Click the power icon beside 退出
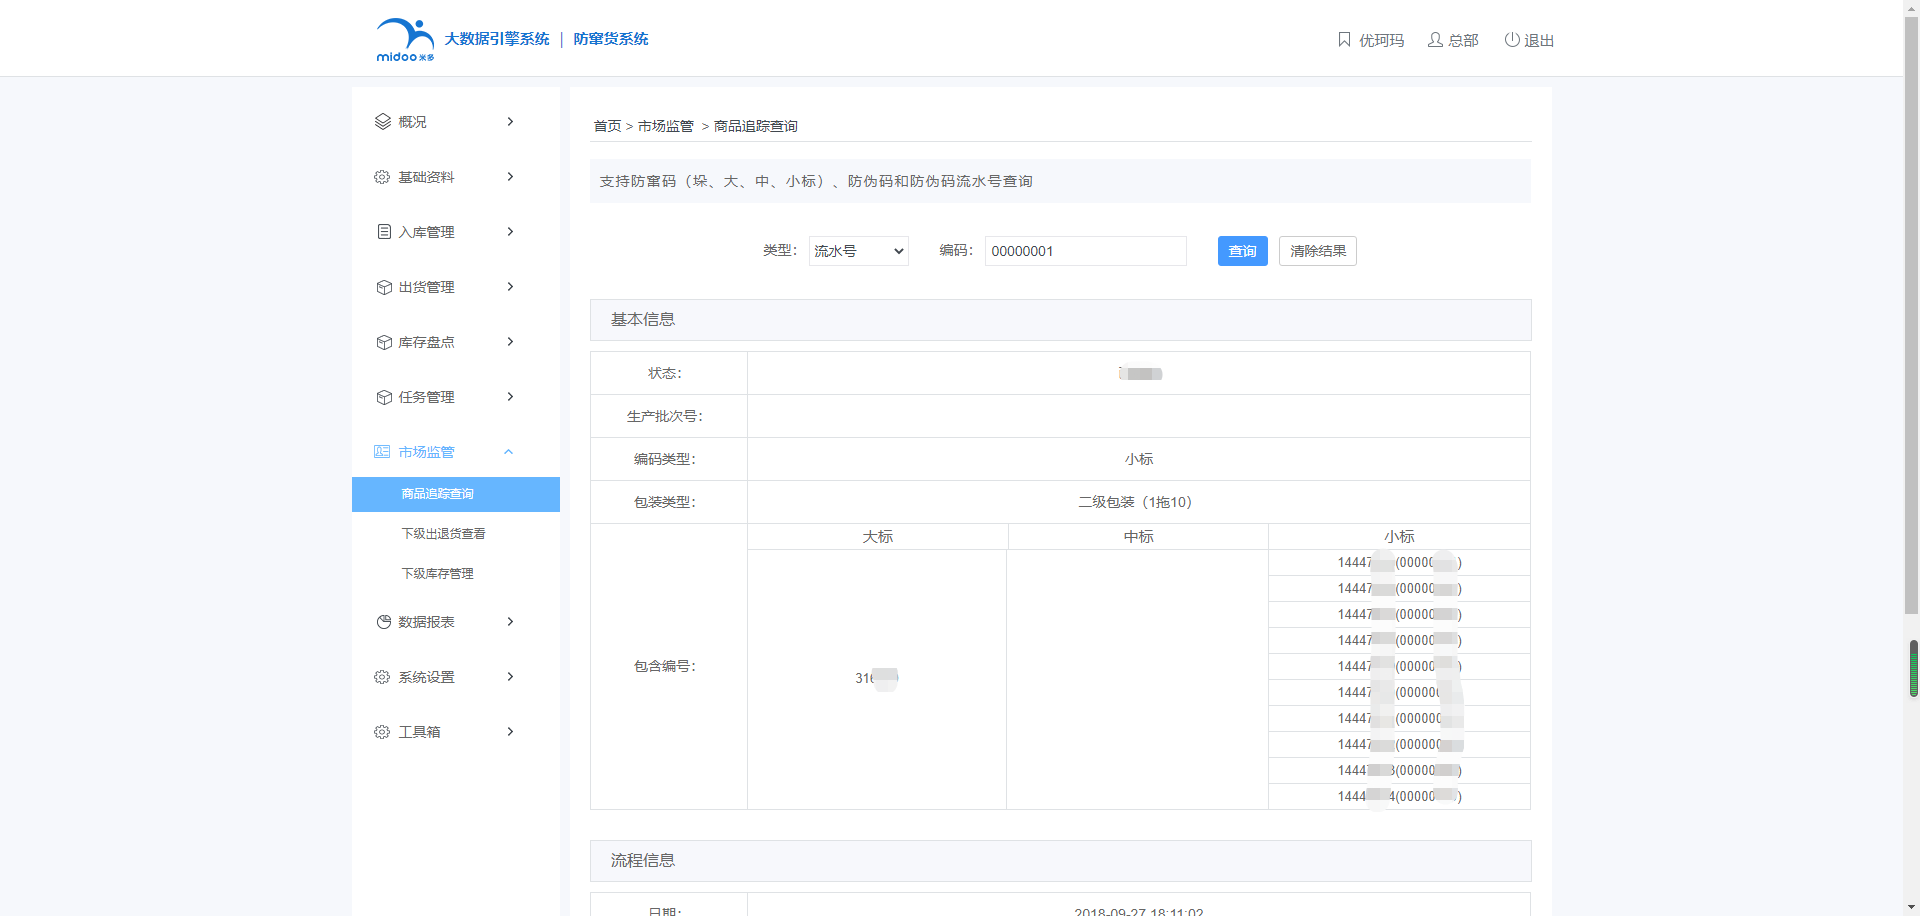Viewport: 1920px width, 916px height. (x=1512, y=40)
